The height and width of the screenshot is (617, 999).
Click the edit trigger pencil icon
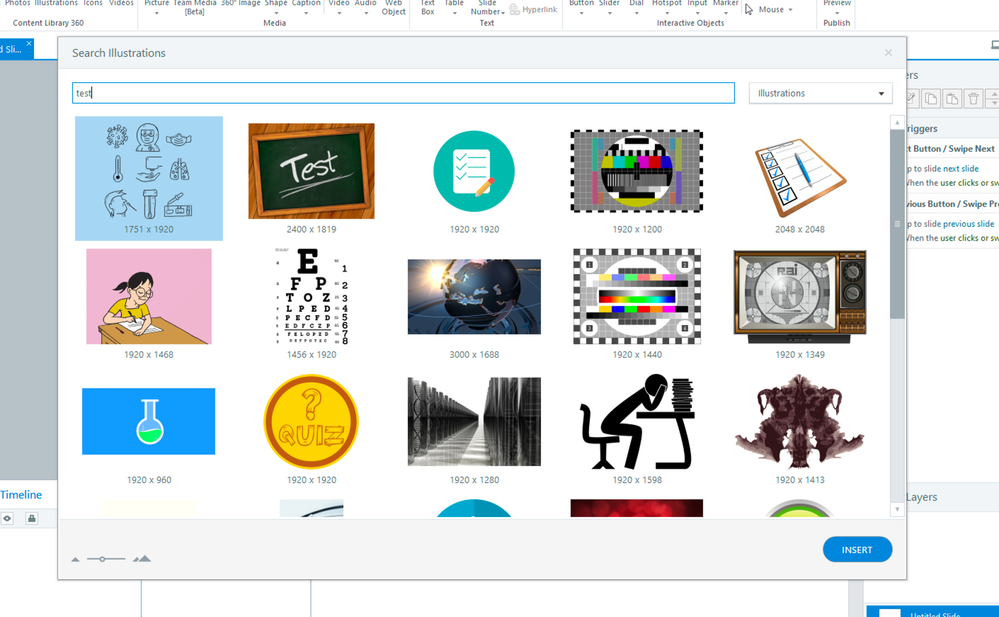click(x=912, y=98)
